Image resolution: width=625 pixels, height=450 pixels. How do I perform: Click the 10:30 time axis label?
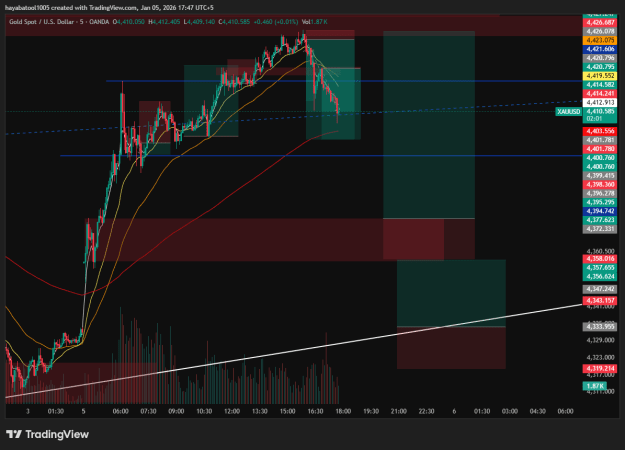tap(204, 411)
